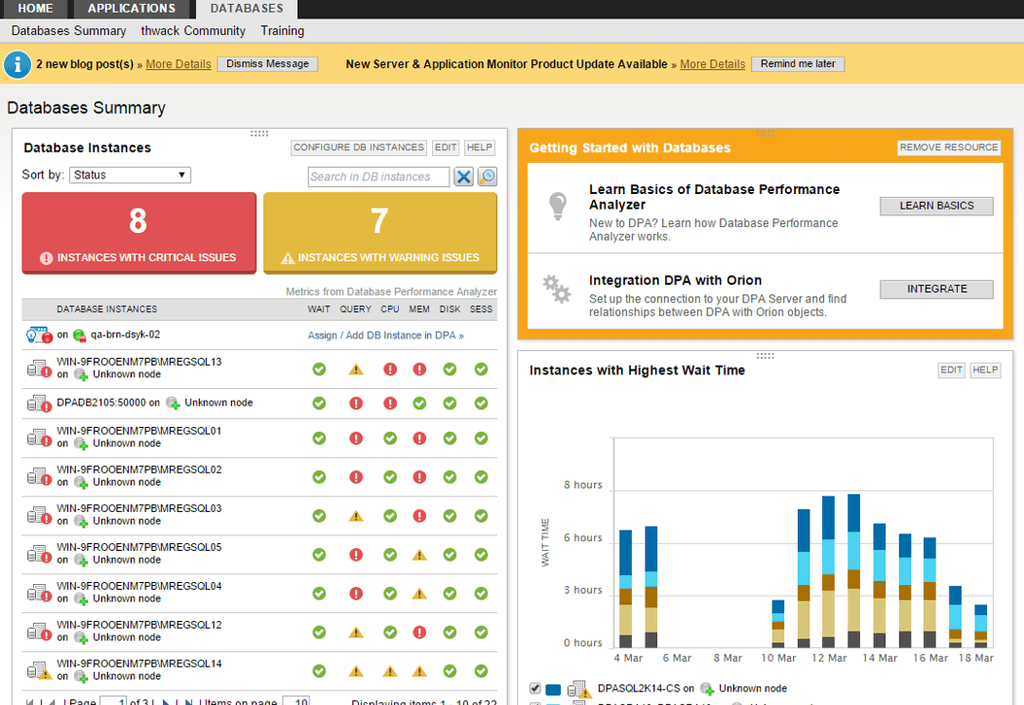1024x705 pixels.
Task: Click the MEM critical icon for MREGSQL12
Action: coord(419,633)
